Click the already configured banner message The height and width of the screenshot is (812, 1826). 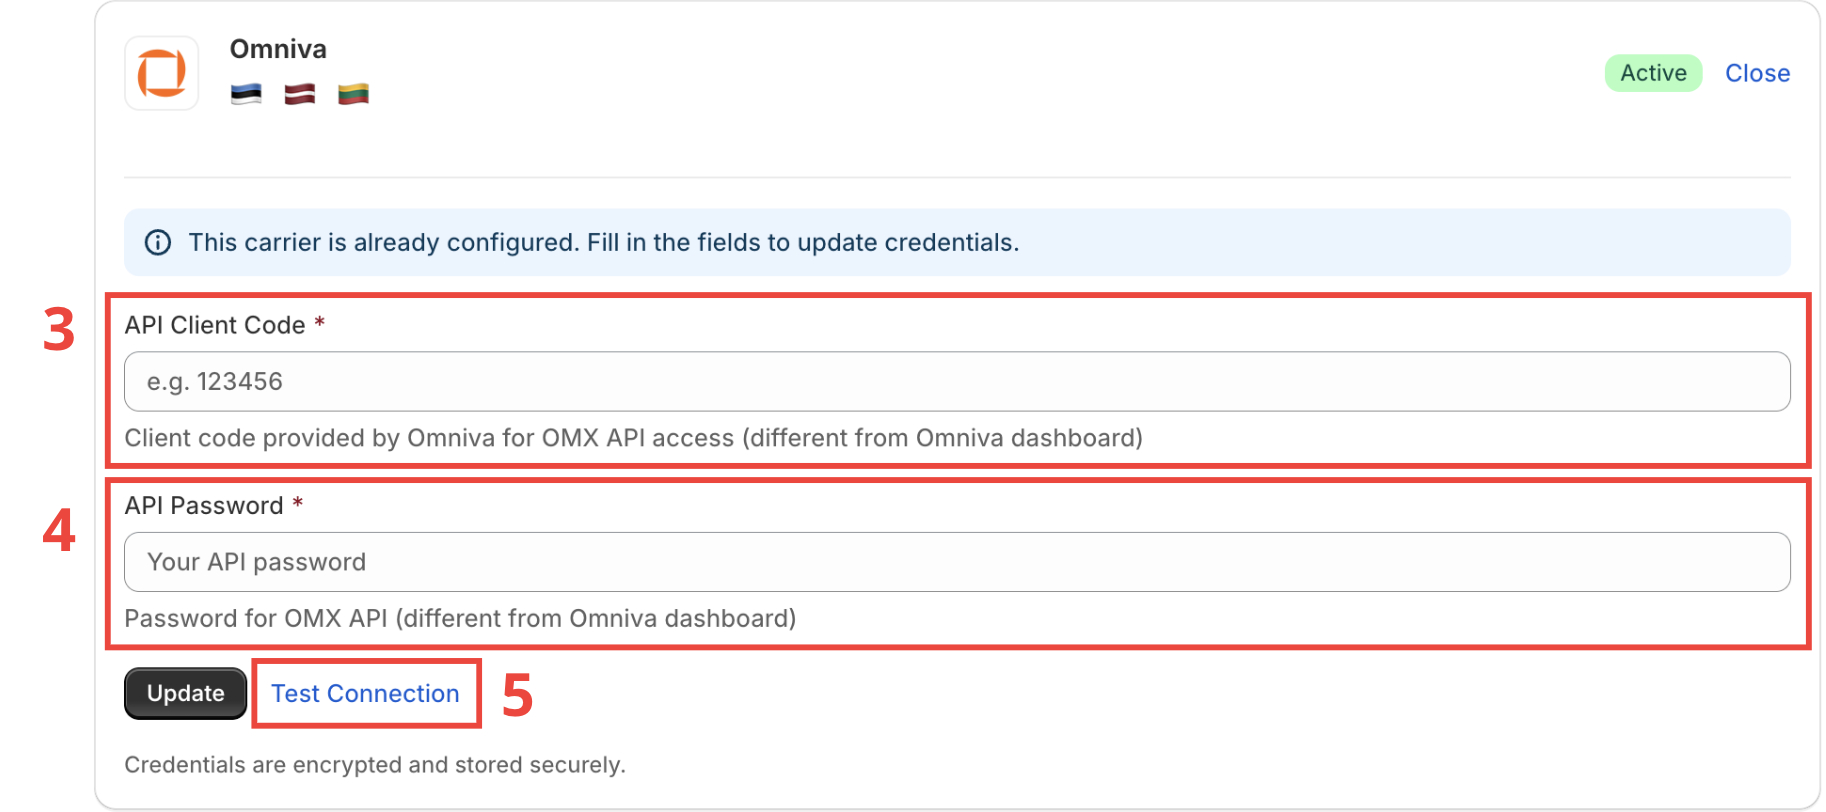click(604, 243)
